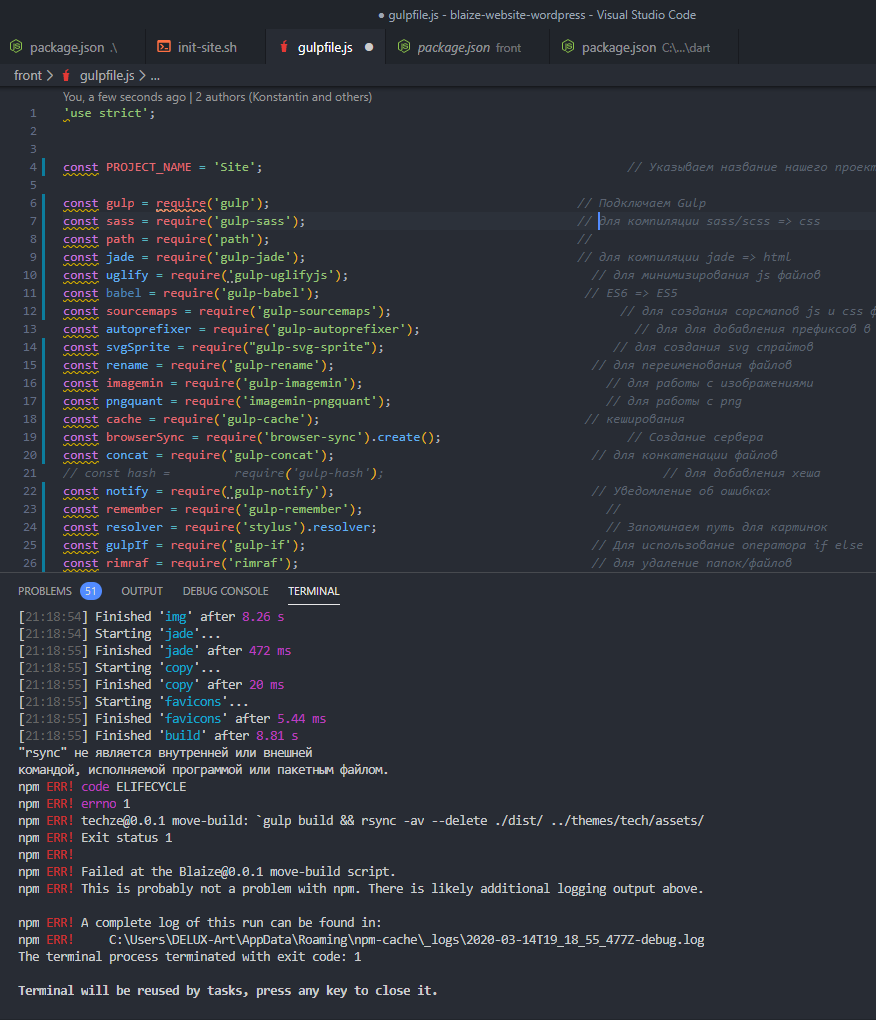Click terminal line "Starting 'favicons'..."
The image size is (876, 1020).
tap(133, 701)
